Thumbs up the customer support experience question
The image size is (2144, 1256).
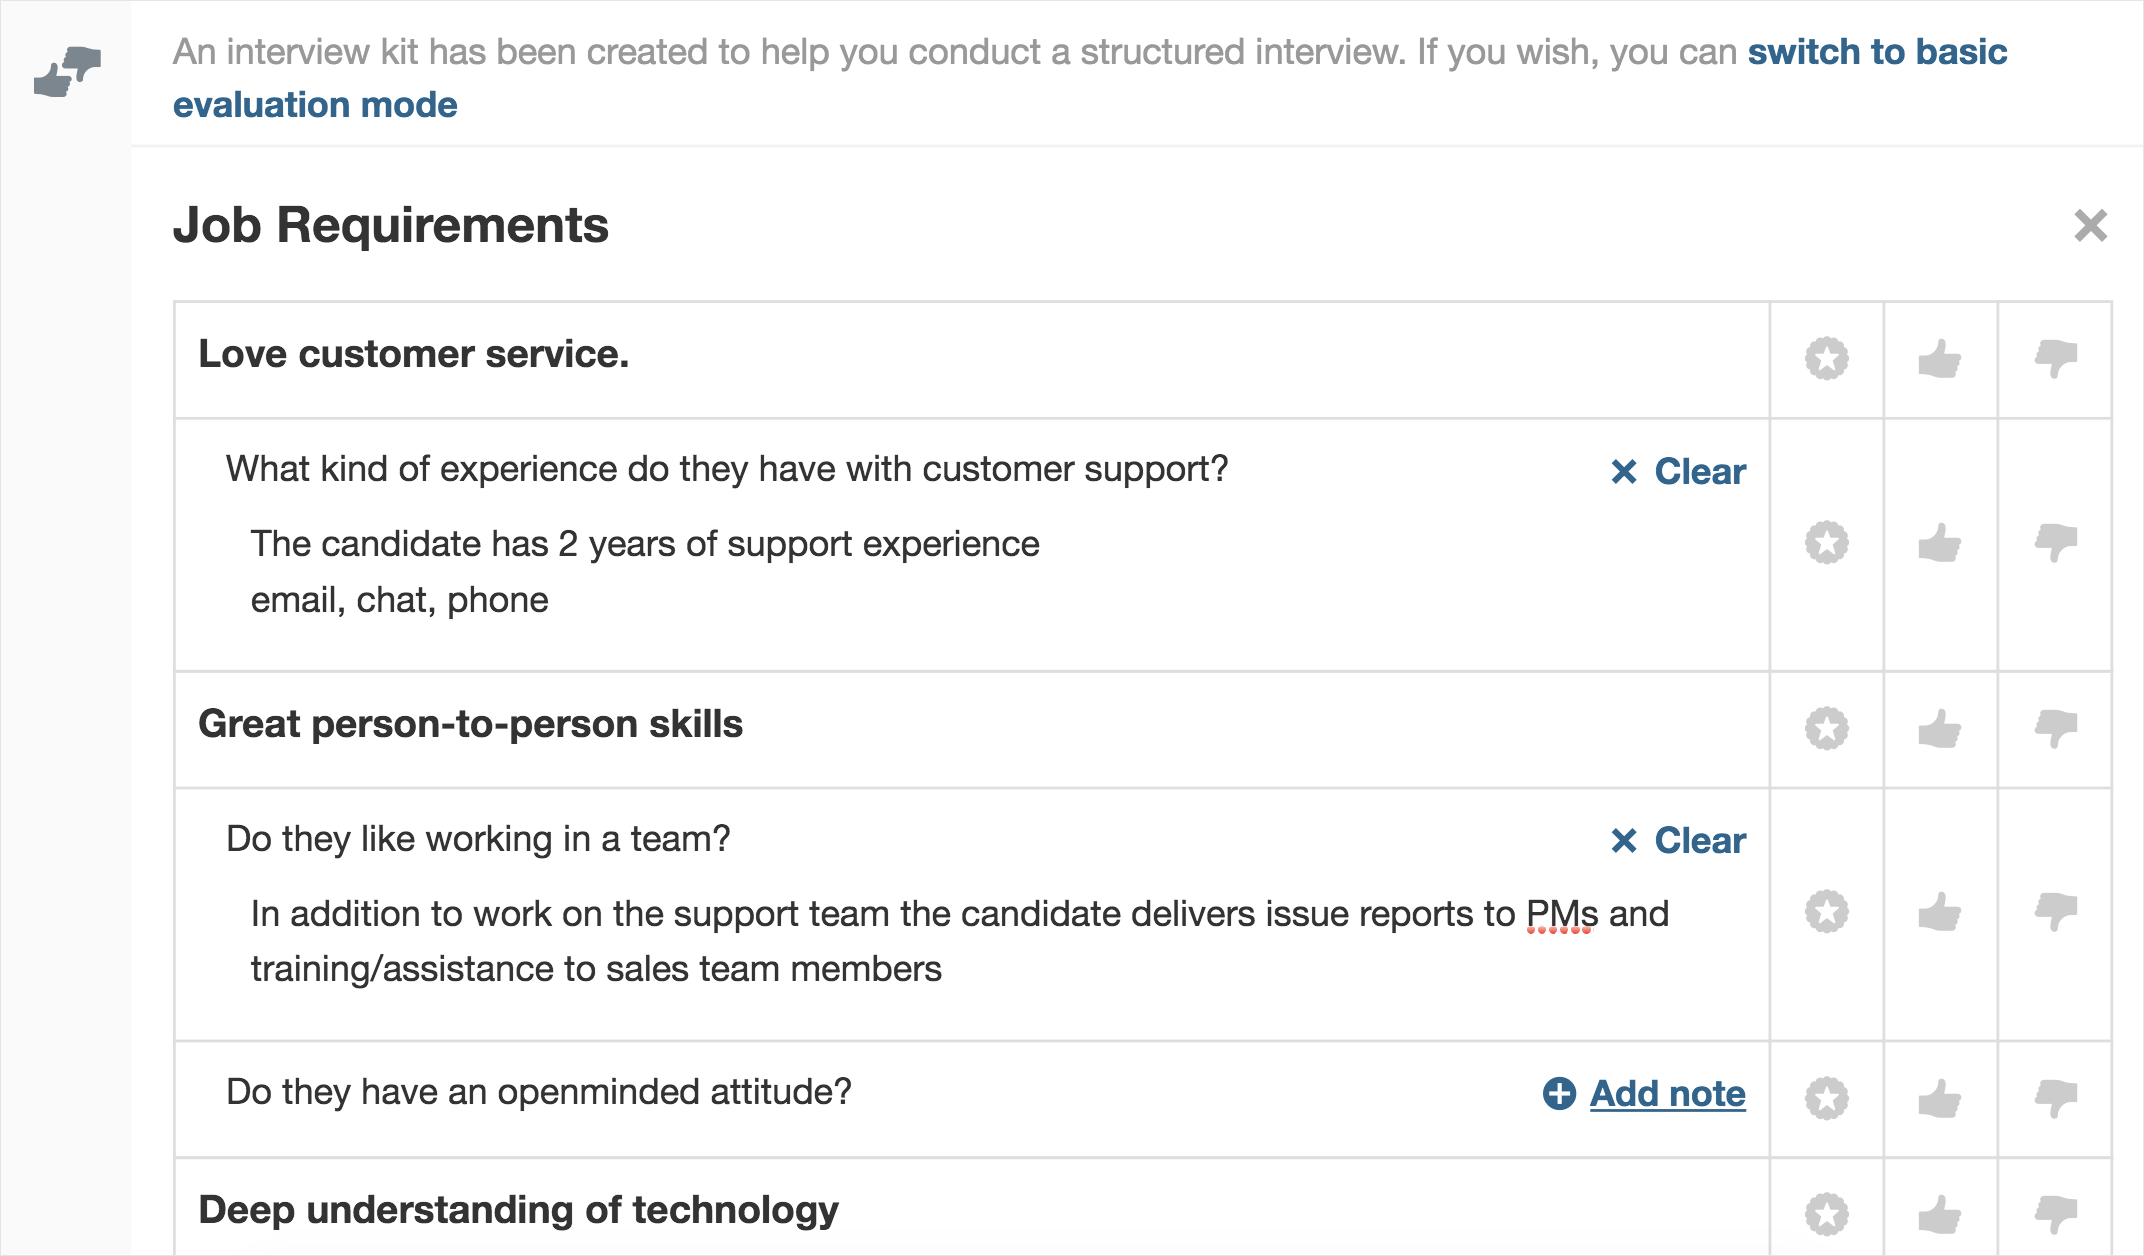1940,543
